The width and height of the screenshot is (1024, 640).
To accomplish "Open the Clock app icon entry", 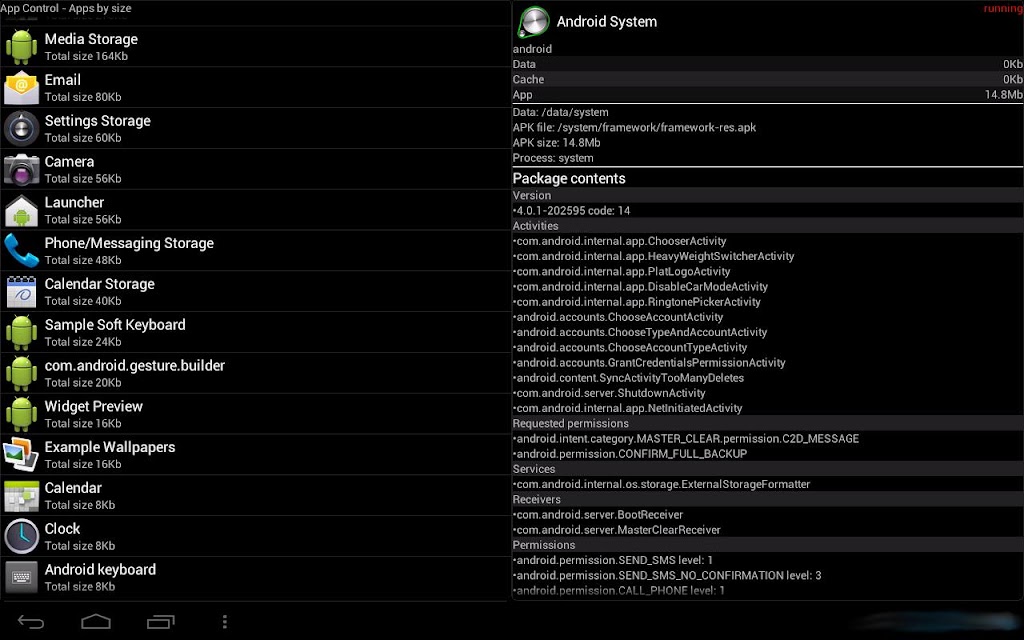I will (22, 536).
